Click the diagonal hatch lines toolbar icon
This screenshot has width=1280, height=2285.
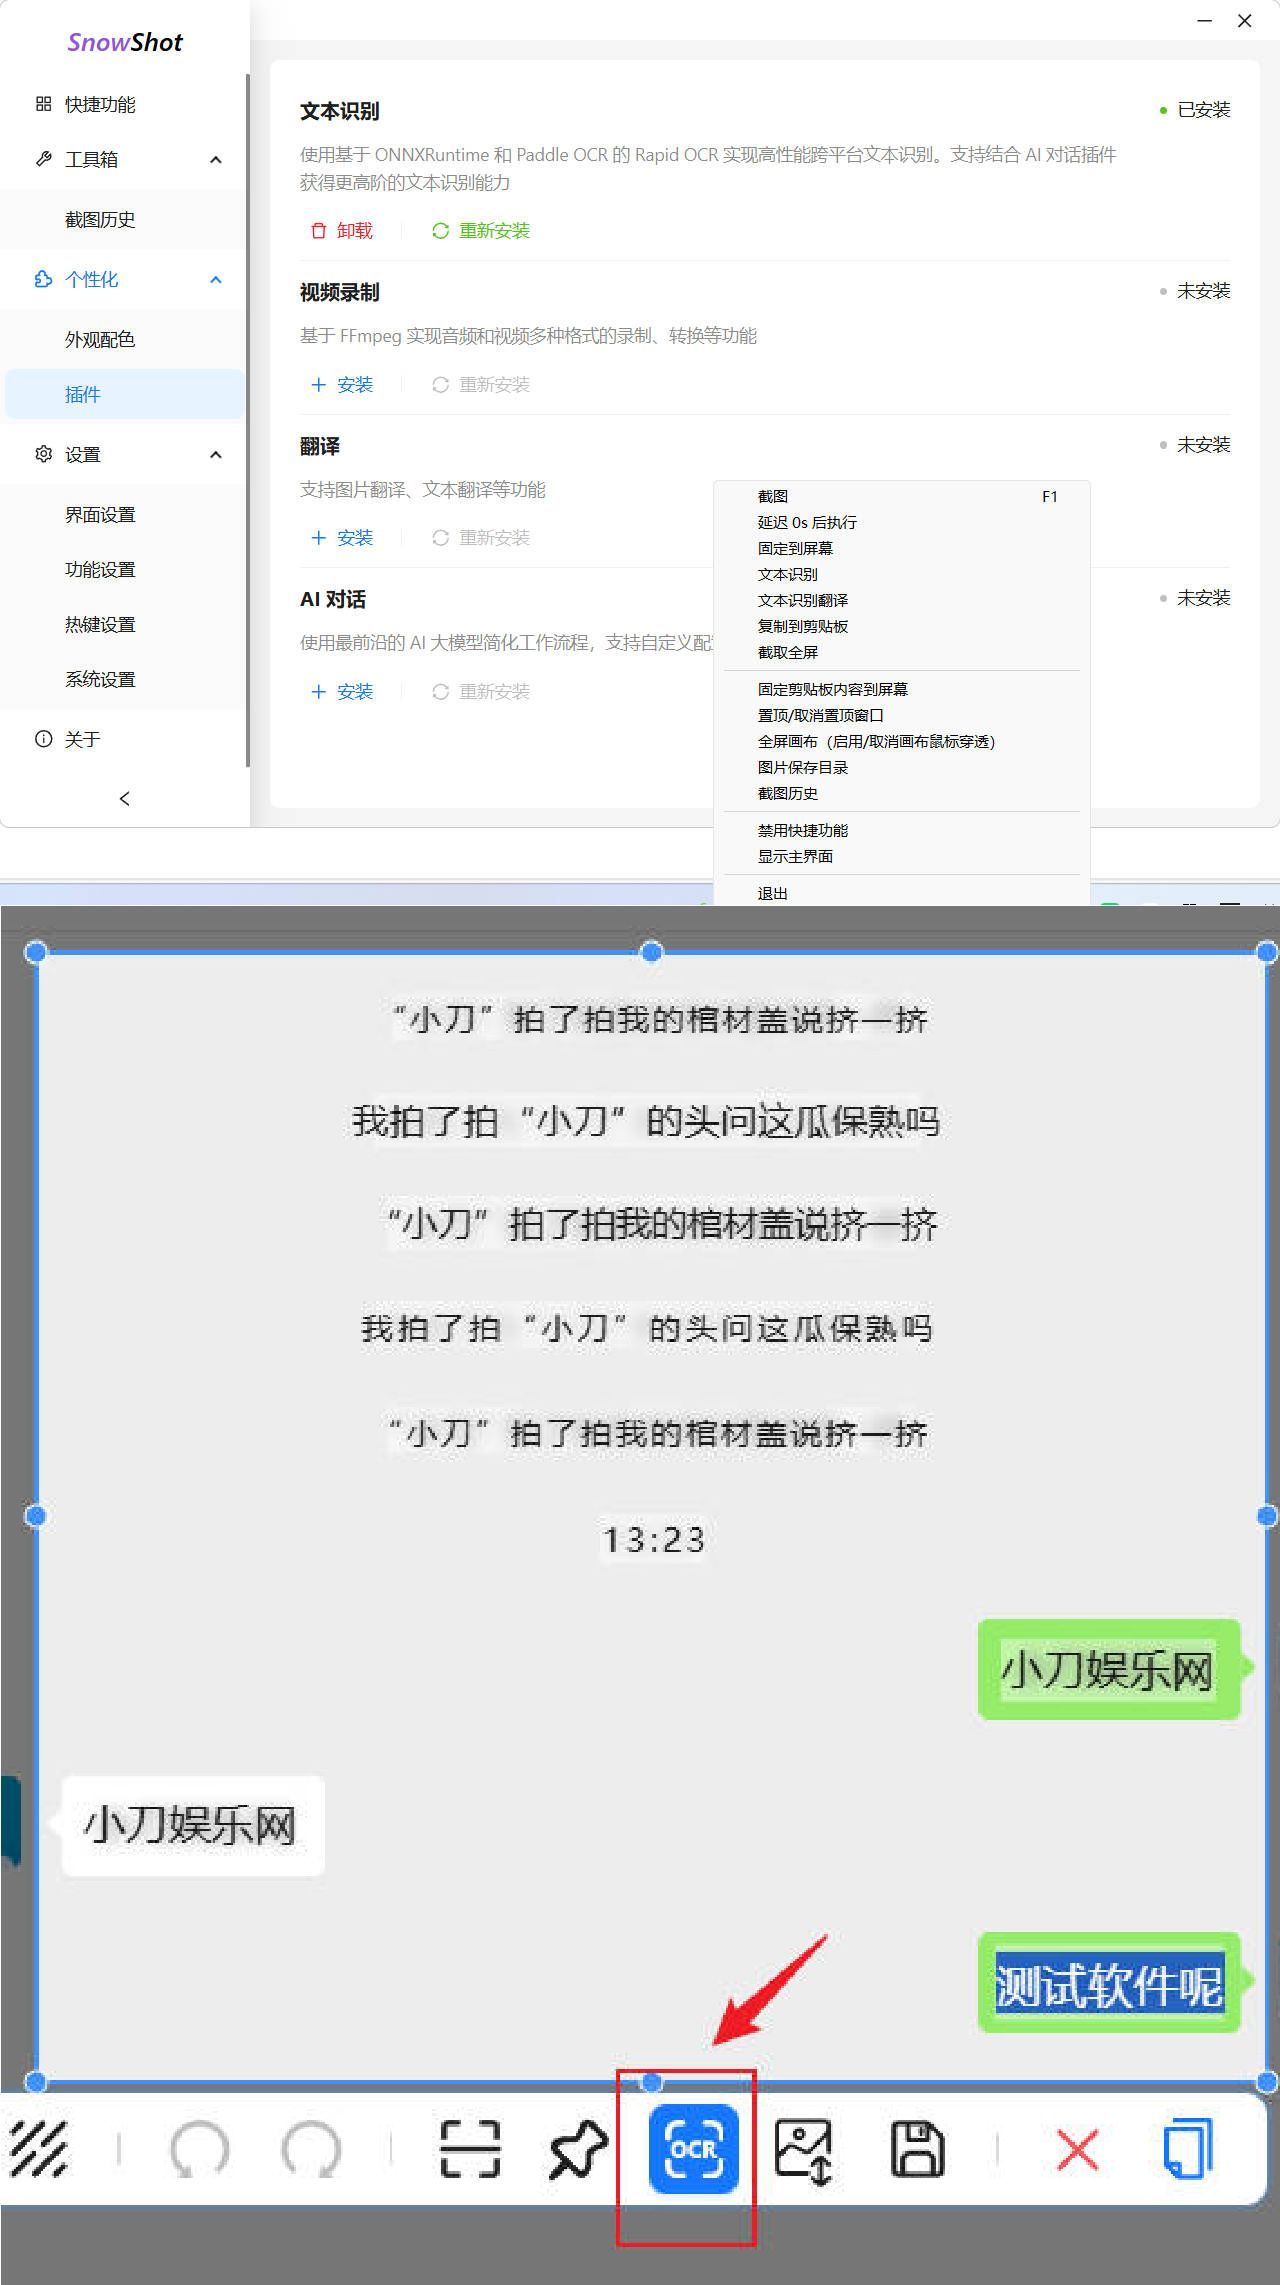pos(38,2148)
